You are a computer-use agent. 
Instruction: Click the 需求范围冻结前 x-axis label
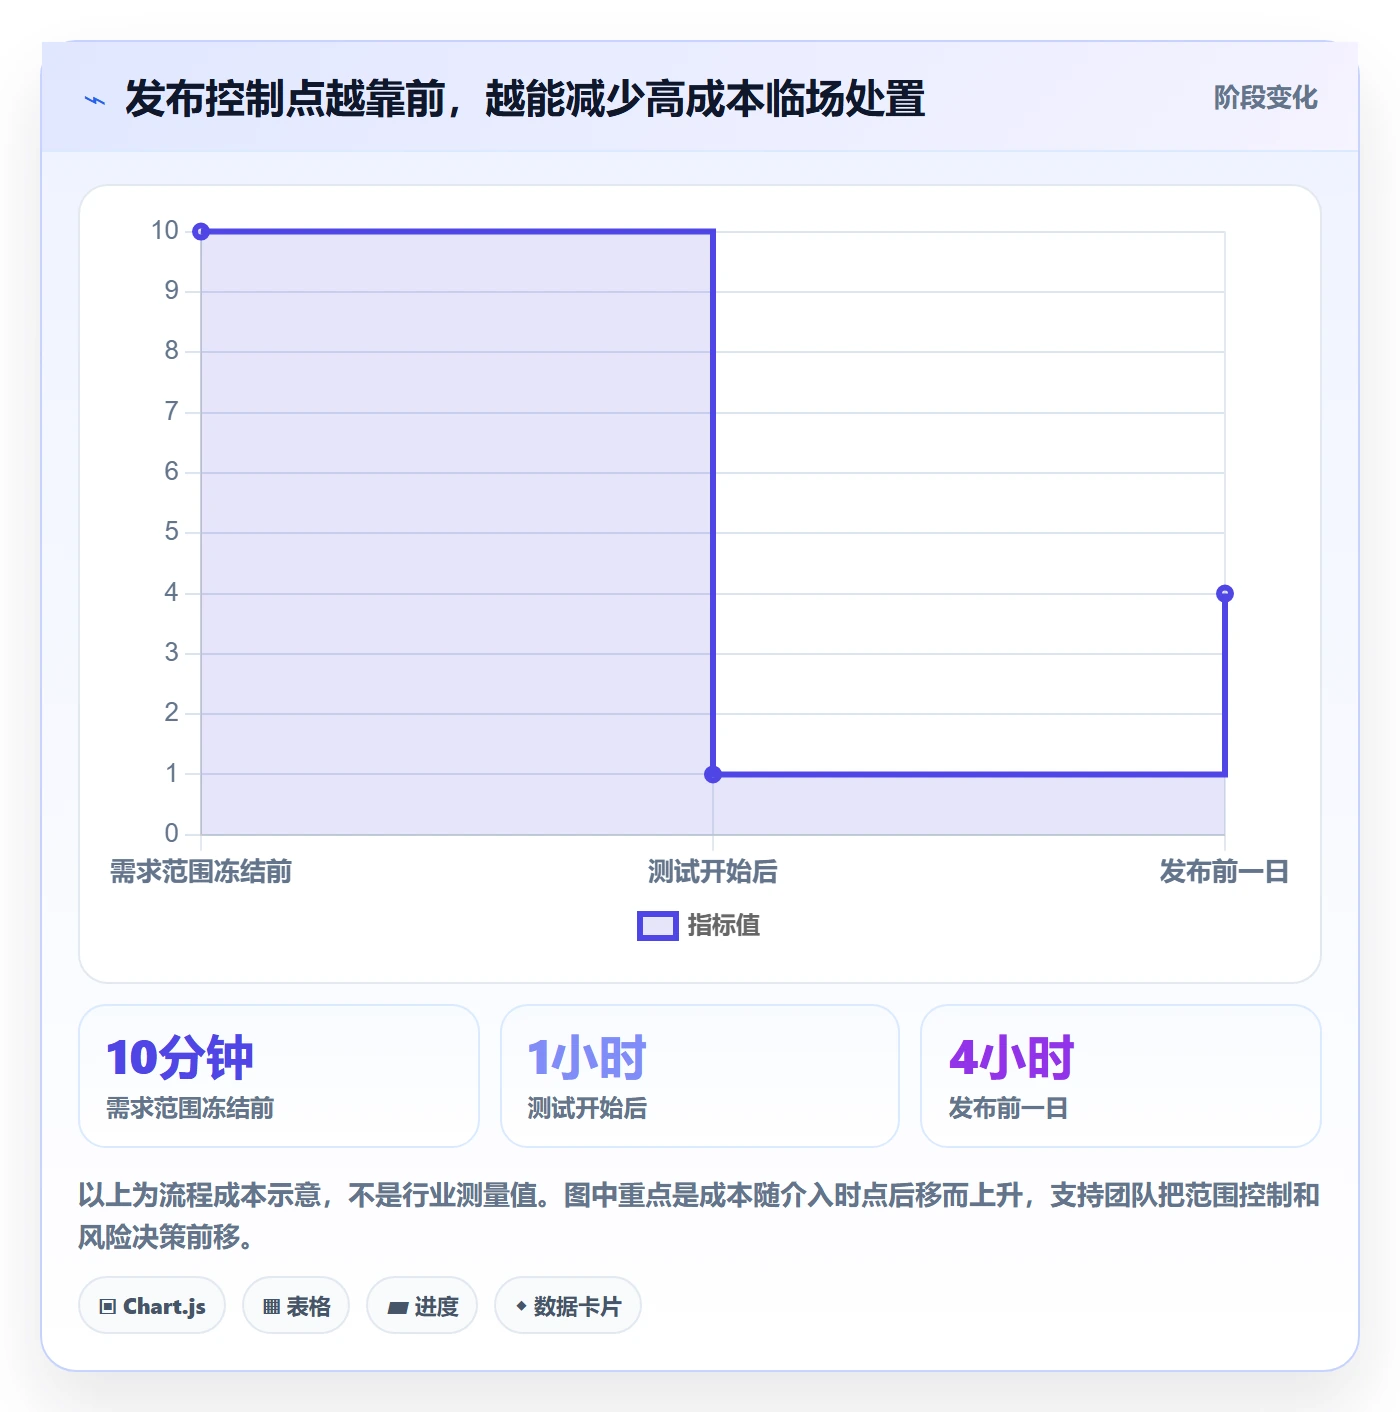[201, 872]
